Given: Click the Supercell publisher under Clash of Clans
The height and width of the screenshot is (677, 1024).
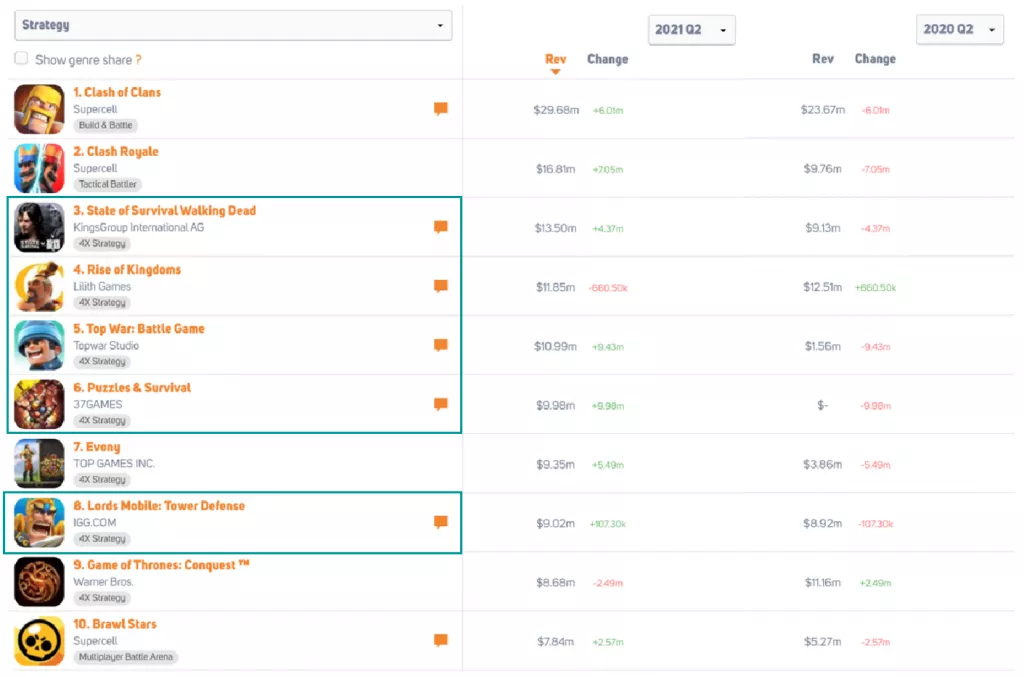Looking at the screenshot, I should click(95, 109).
